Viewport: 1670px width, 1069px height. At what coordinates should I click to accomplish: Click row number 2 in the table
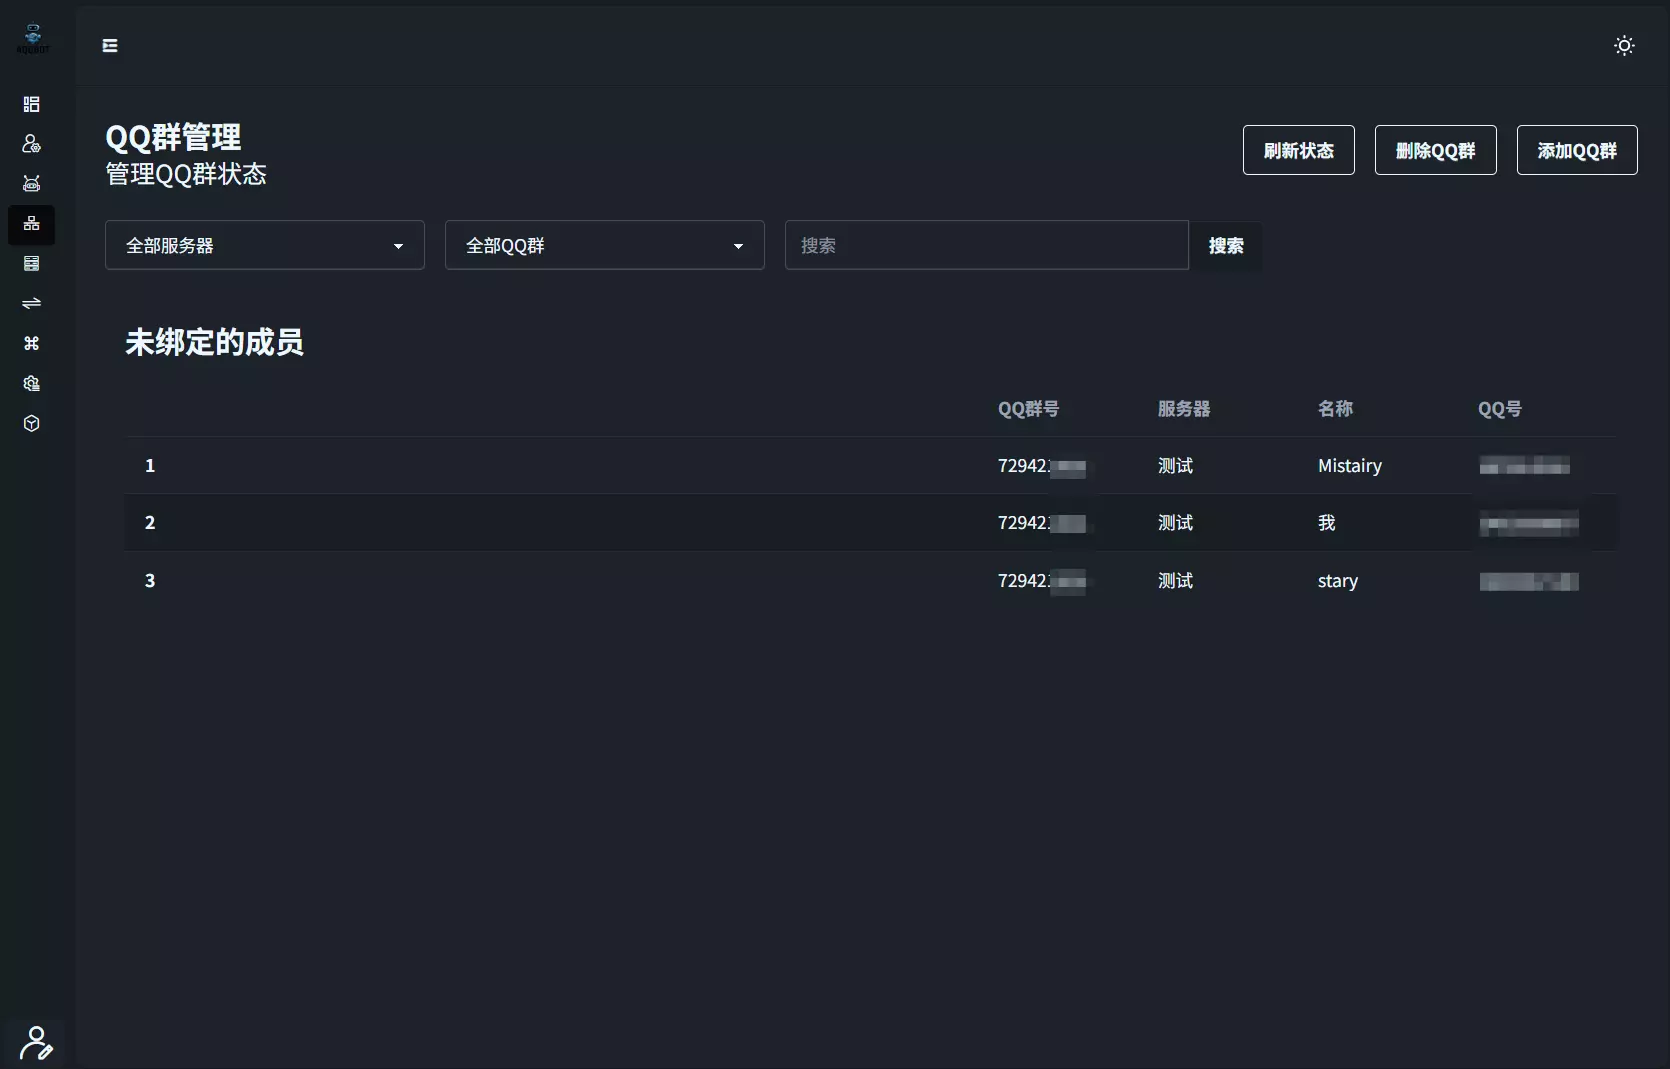coord(150,522)
